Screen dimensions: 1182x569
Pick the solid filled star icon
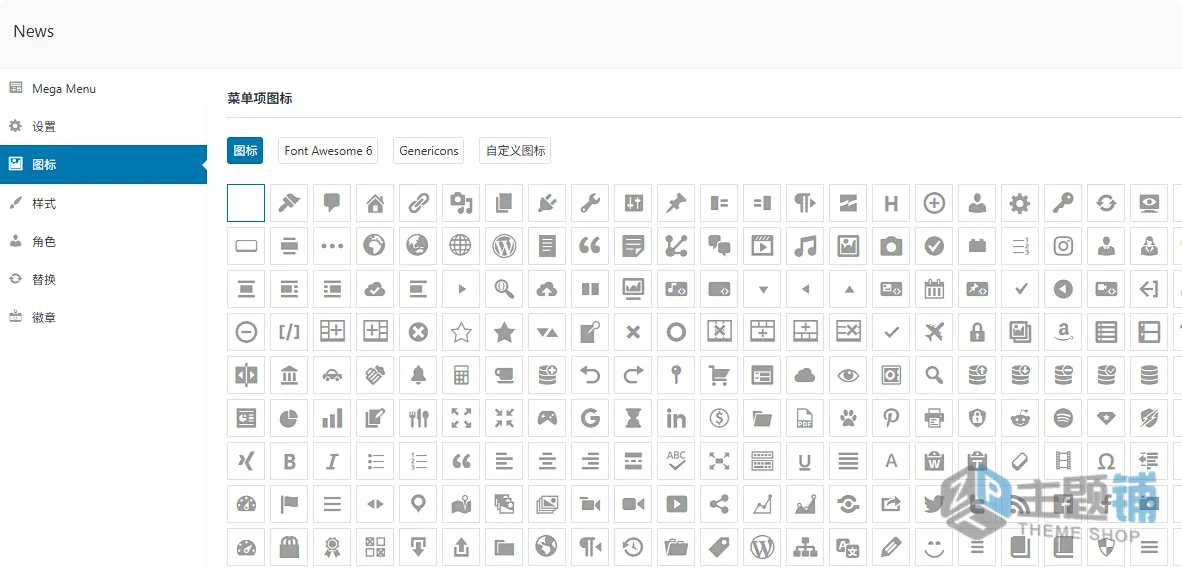click(504, 332)
